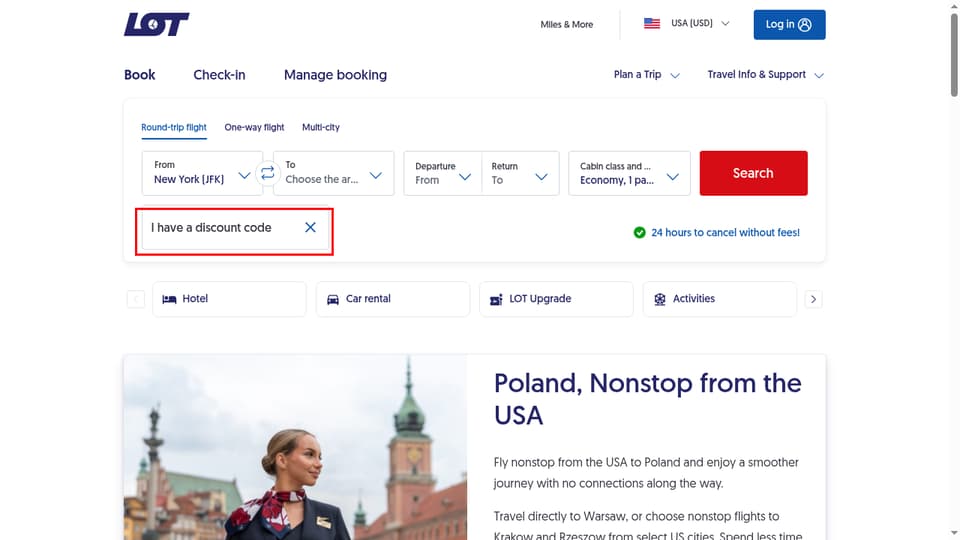Open the Activities option
This screenshot has width=960, height=540.
(x=720, y=299)
